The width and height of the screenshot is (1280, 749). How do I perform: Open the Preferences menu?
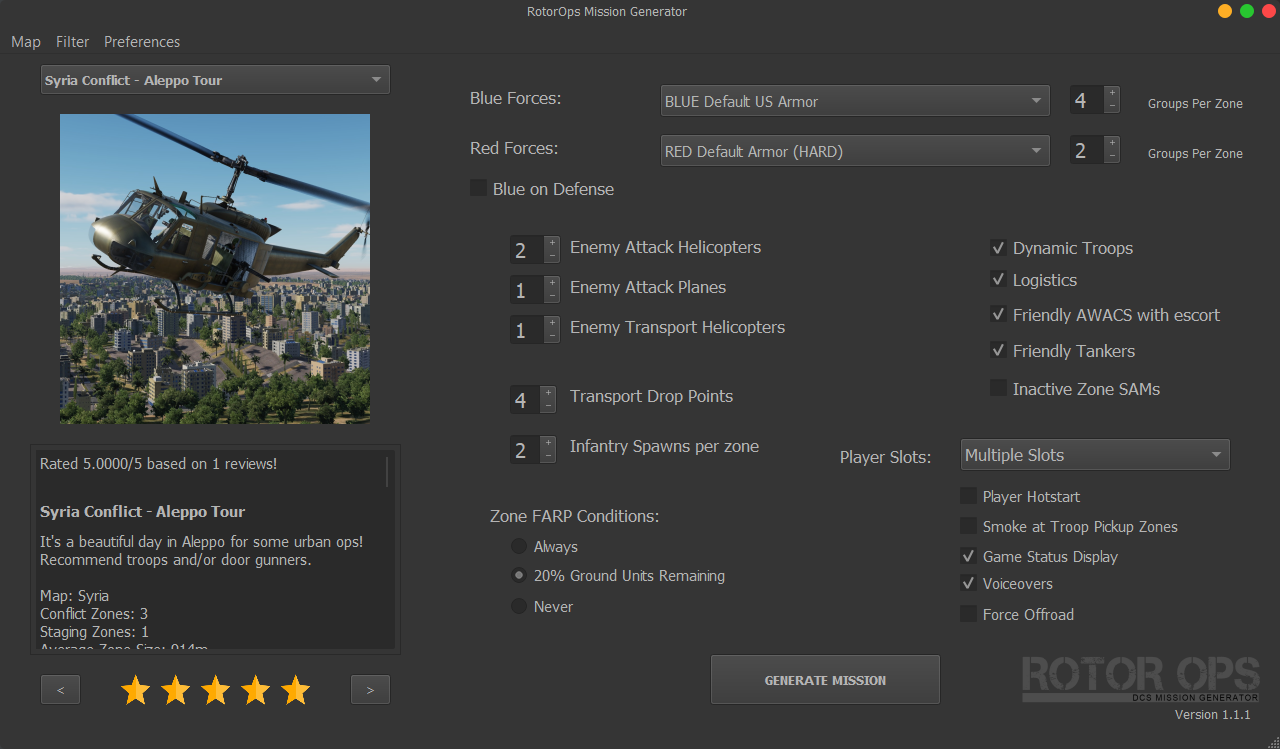(x=141, y=41)
